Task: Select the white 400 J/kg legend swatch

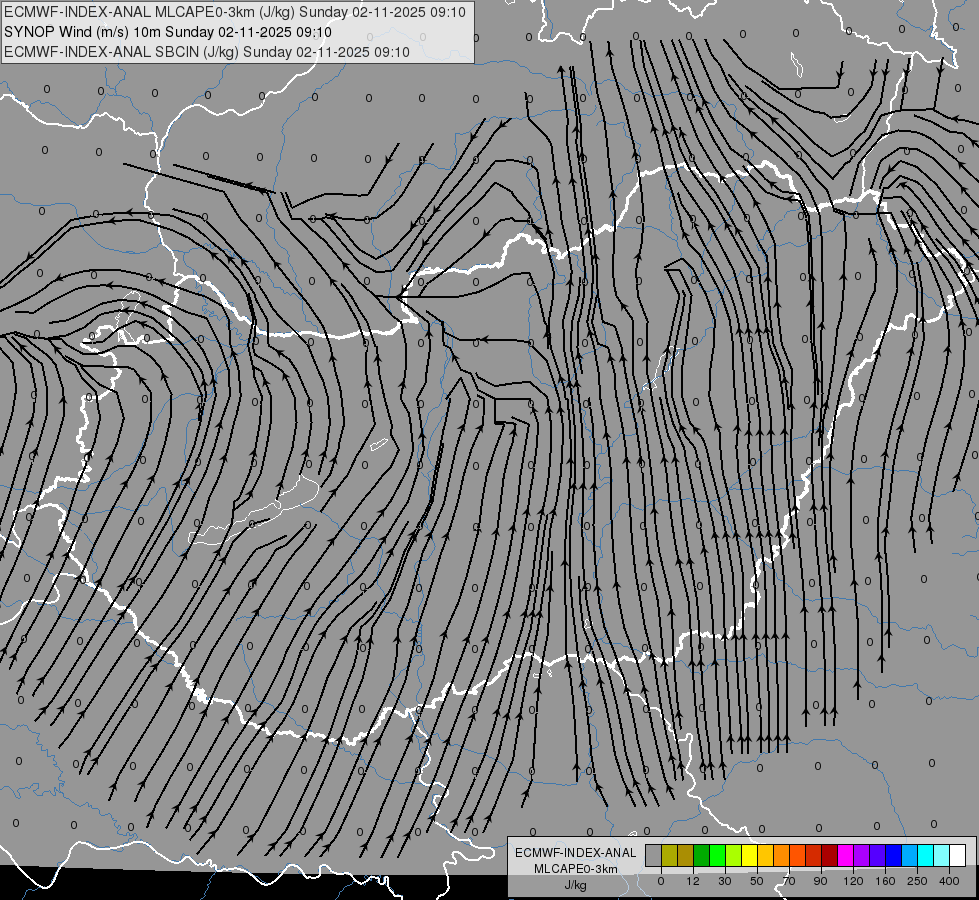Action: click(957, 855)
